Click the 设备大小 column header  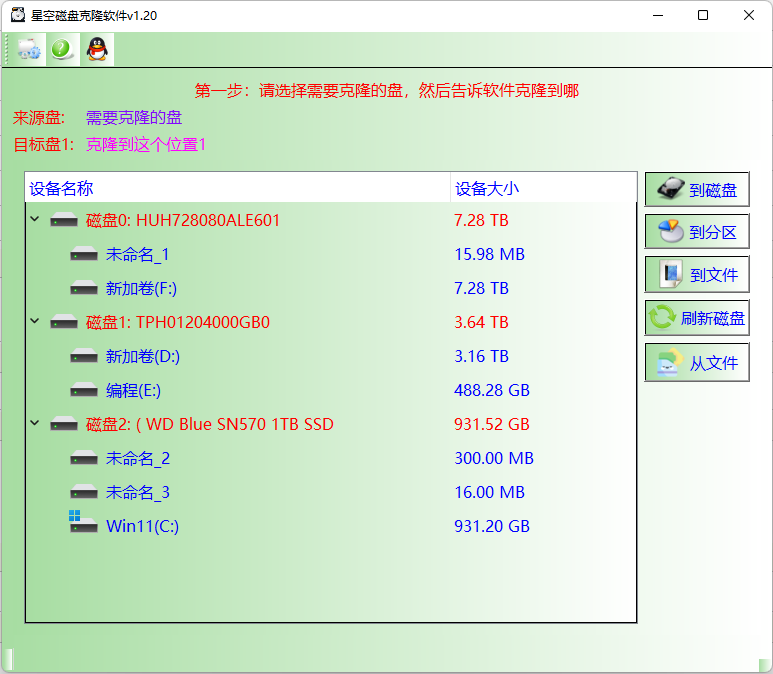(487, 188)
